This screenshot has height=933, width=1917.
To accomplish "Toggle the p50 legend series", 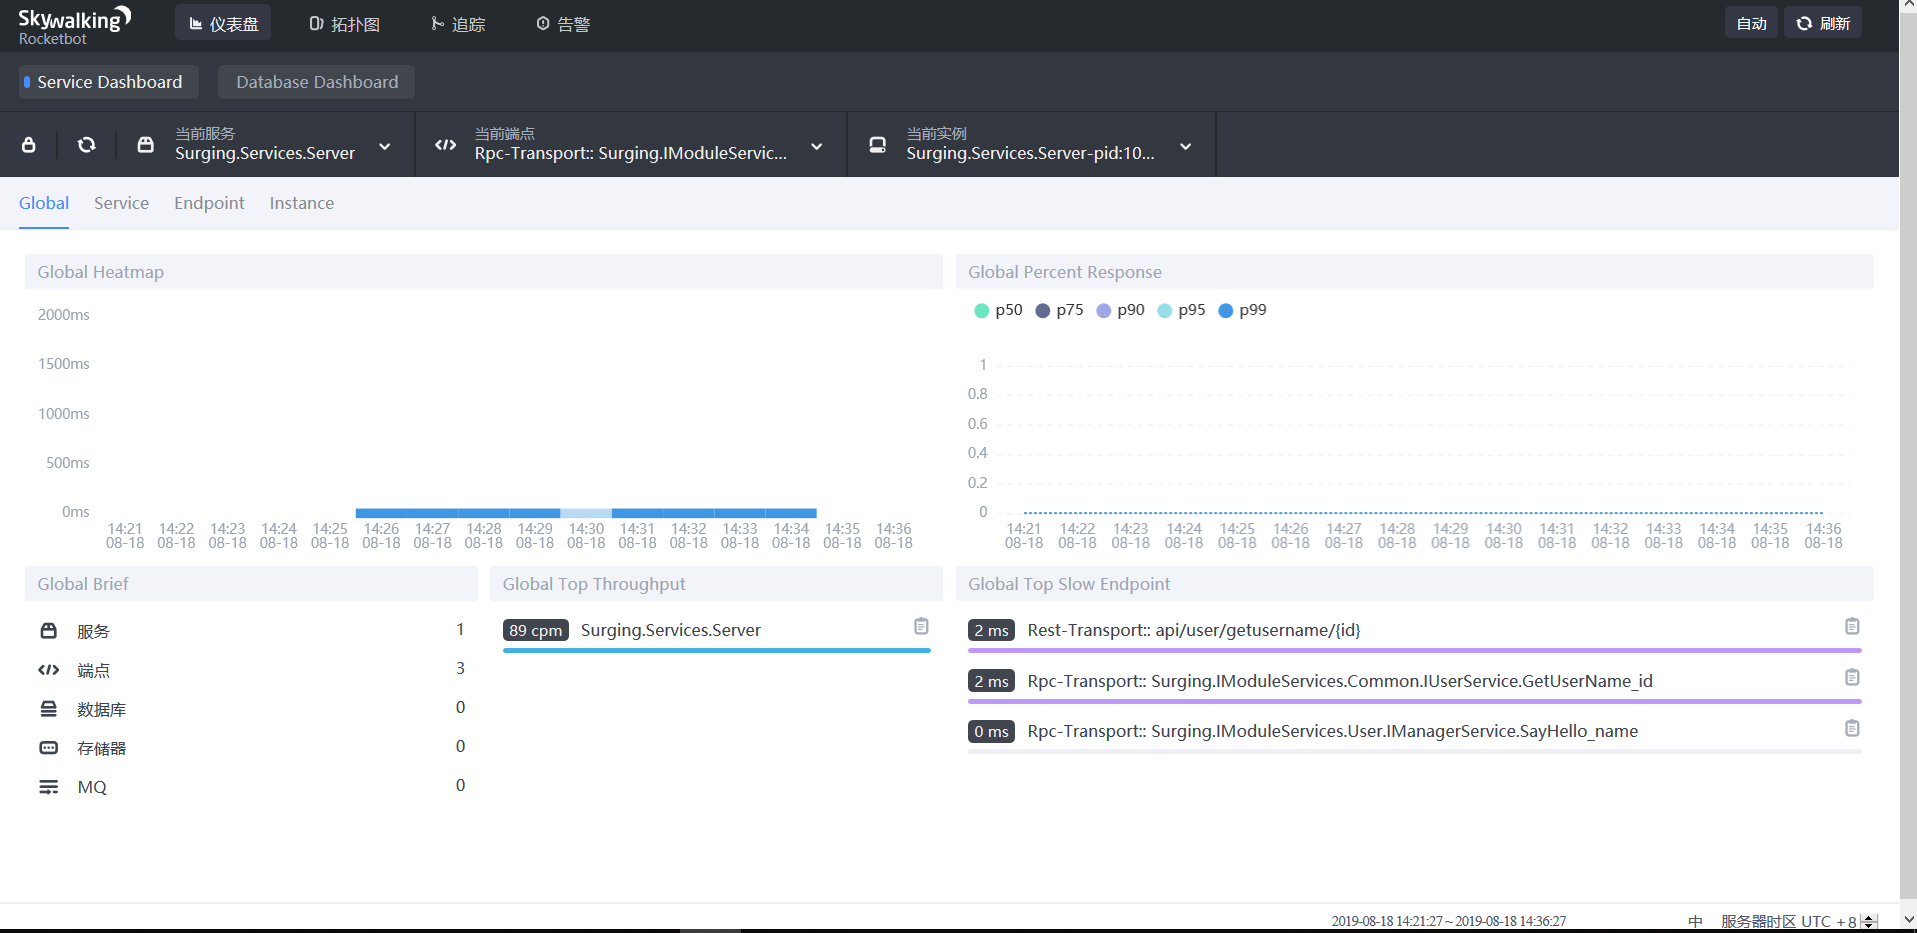I will pos(998,310).
